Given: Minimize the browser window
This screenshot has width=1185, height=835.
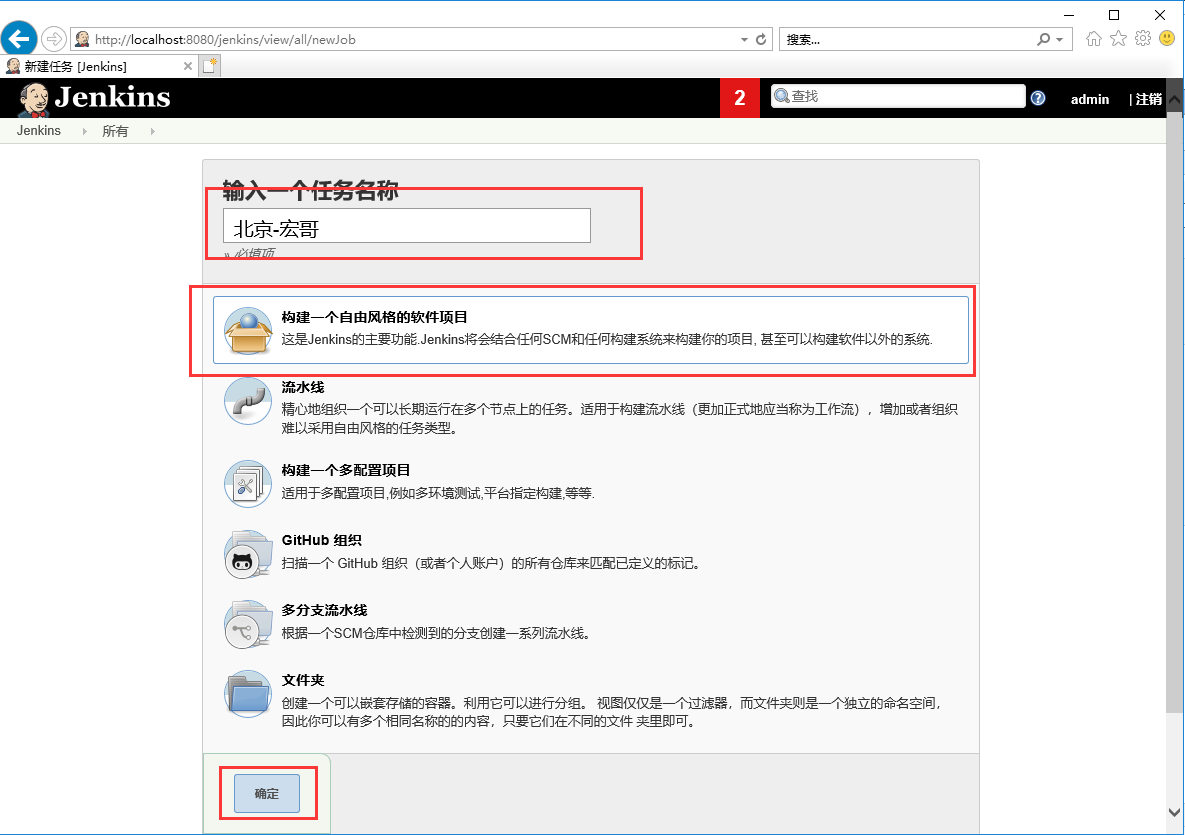Looking at the screenshot, I should [1069, 15].
